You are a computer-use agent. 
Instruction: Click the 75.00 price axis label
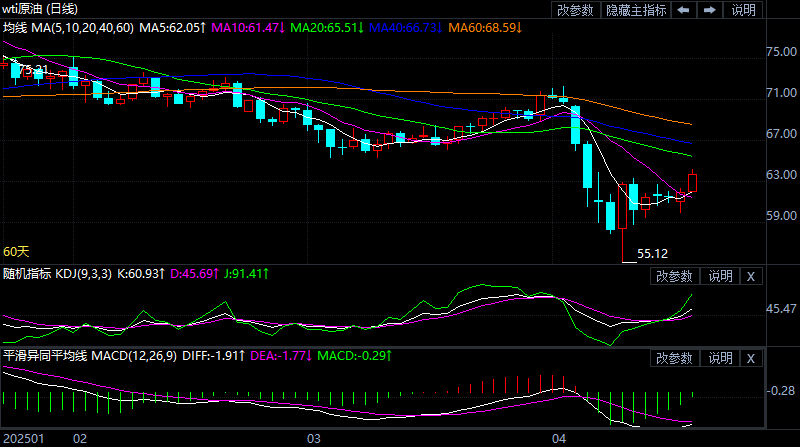pyautogui.click(x=782, y=52)
